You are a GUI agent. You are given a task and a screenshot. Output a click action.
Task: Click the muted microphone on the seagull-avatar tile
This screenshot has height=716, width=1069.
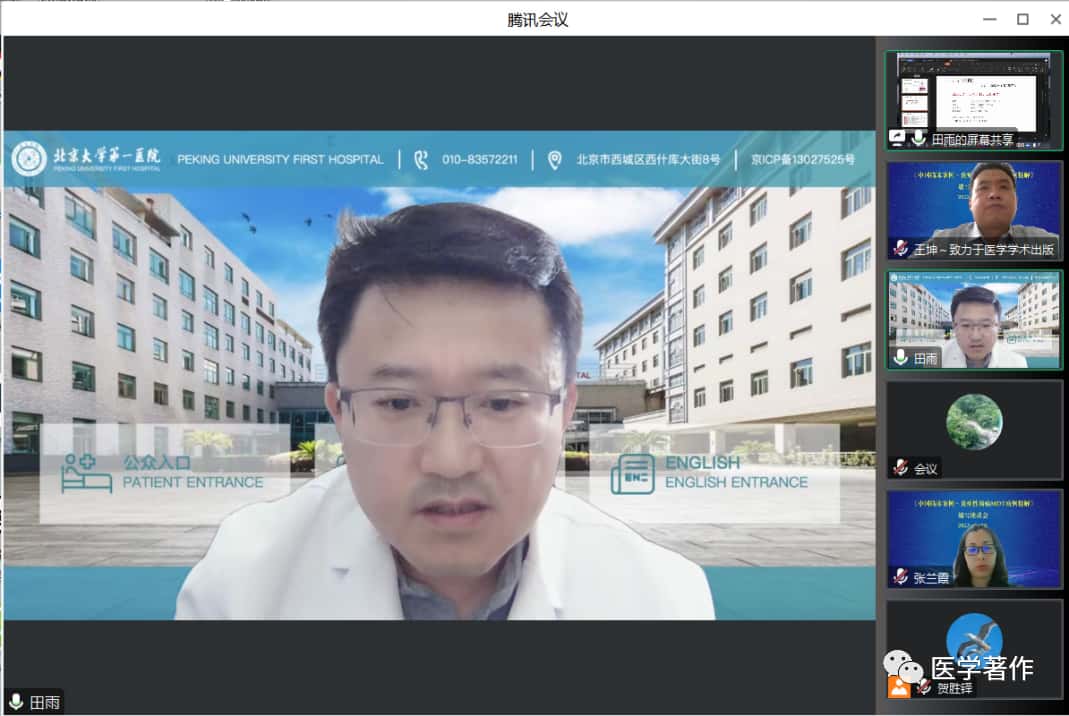[924, 687]
